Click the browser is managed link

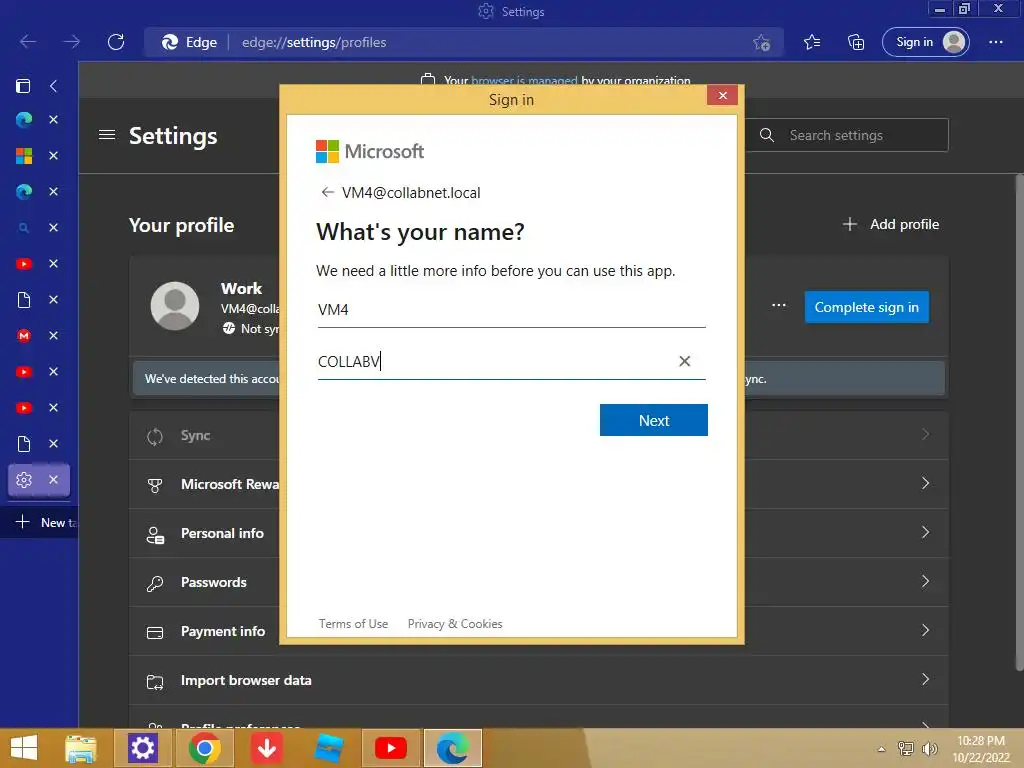[524, 81]
